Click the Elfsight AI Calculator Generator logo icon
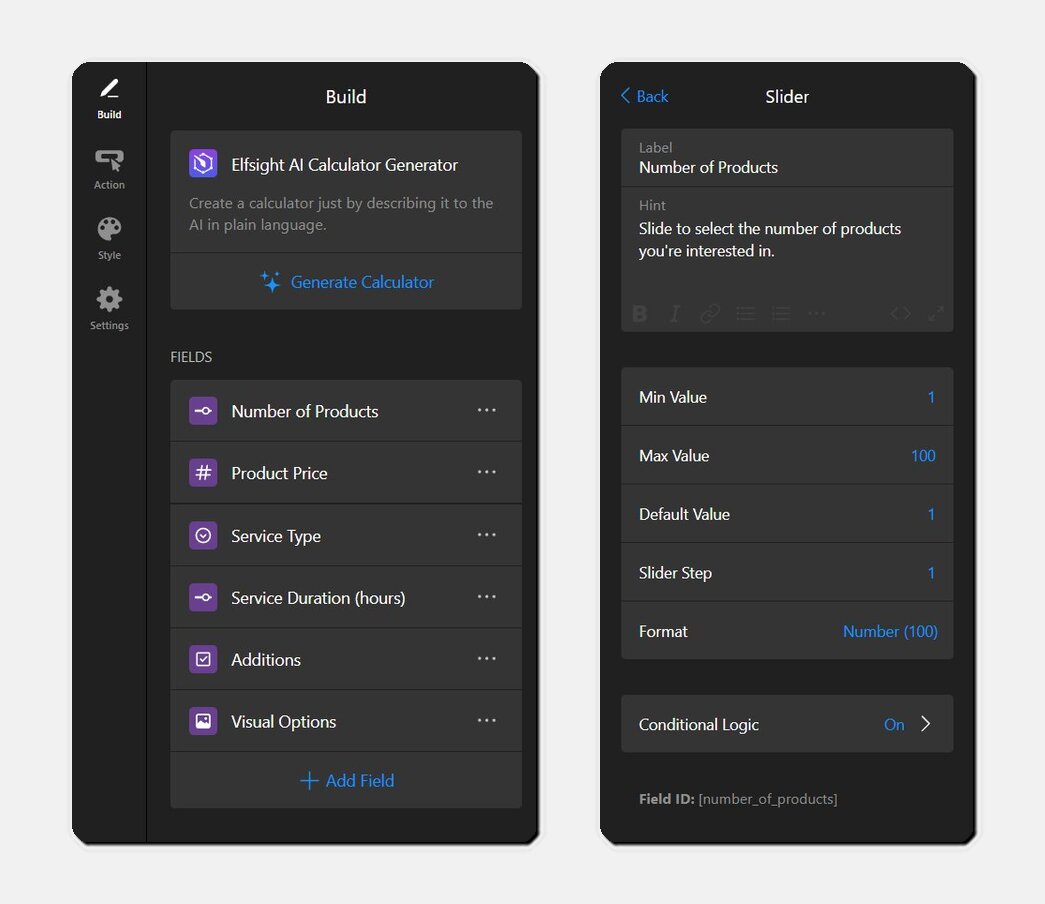Screen dimensions: 1045x904 [x=203, y=163]
